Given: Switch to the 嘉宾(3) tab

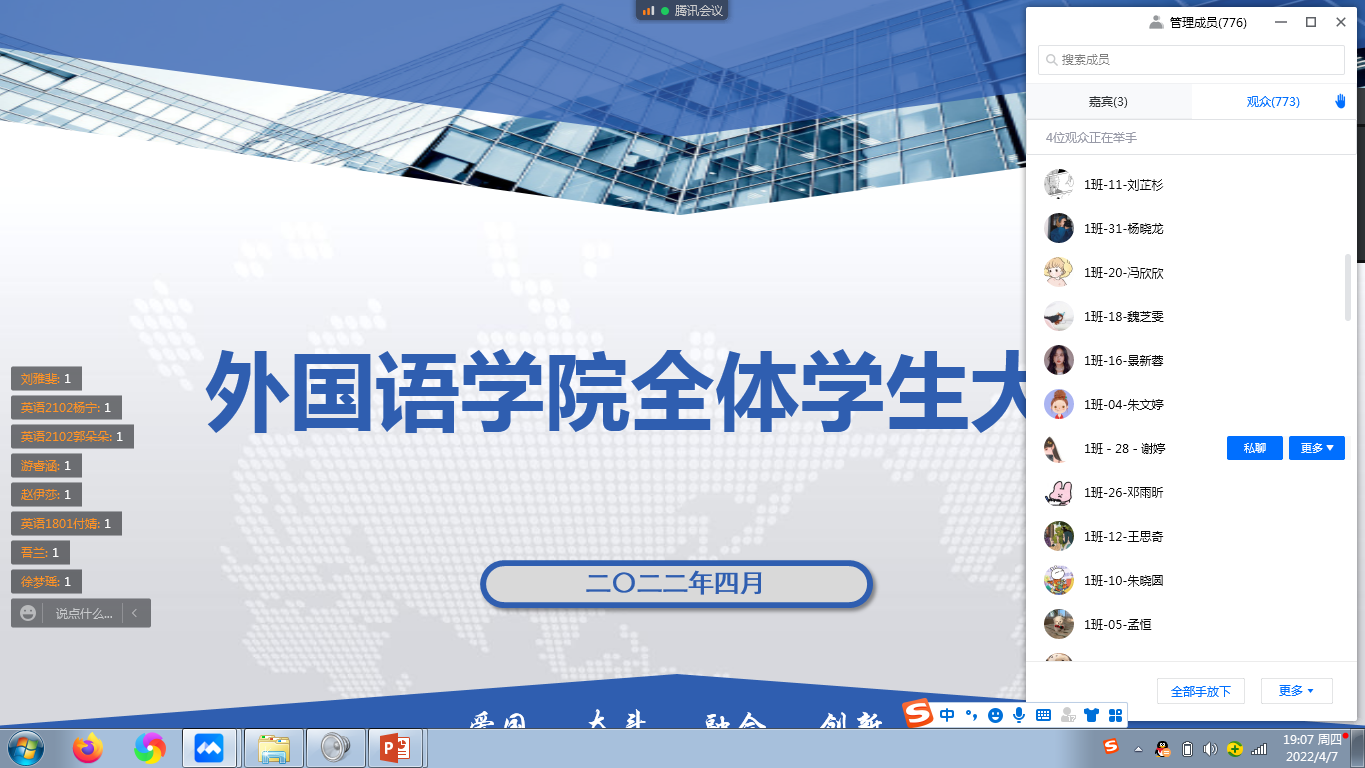Looking at the screenshot, I should tap(1108, 102).
